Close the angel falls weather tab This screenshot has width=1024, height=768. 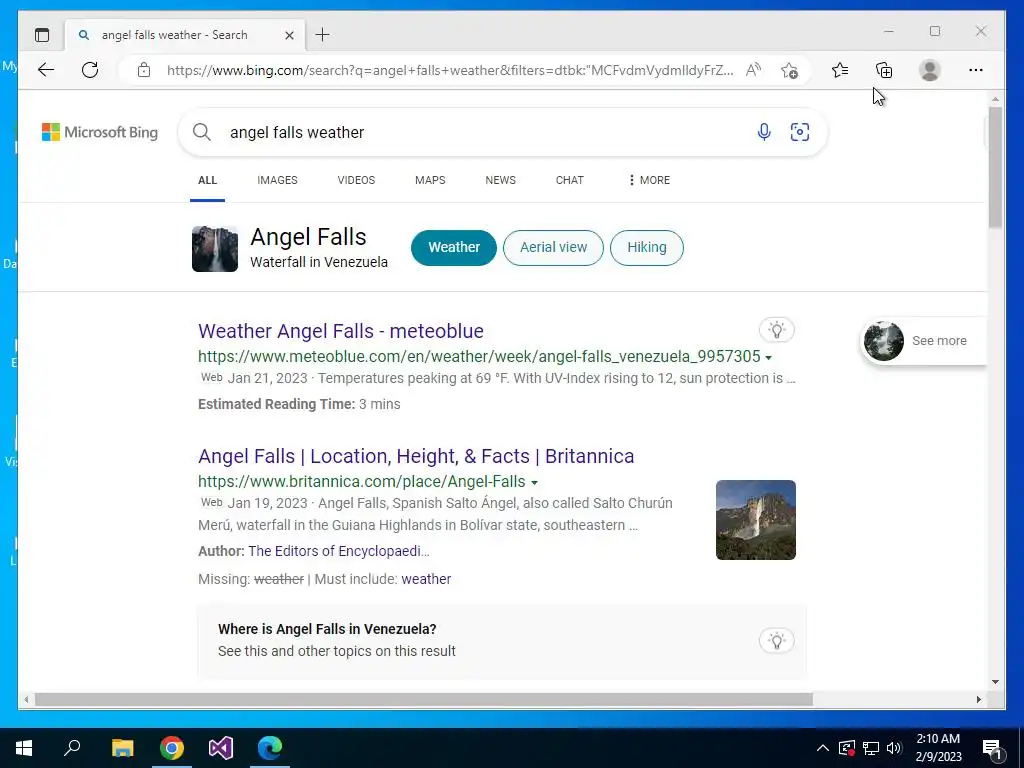click(289, 35)
